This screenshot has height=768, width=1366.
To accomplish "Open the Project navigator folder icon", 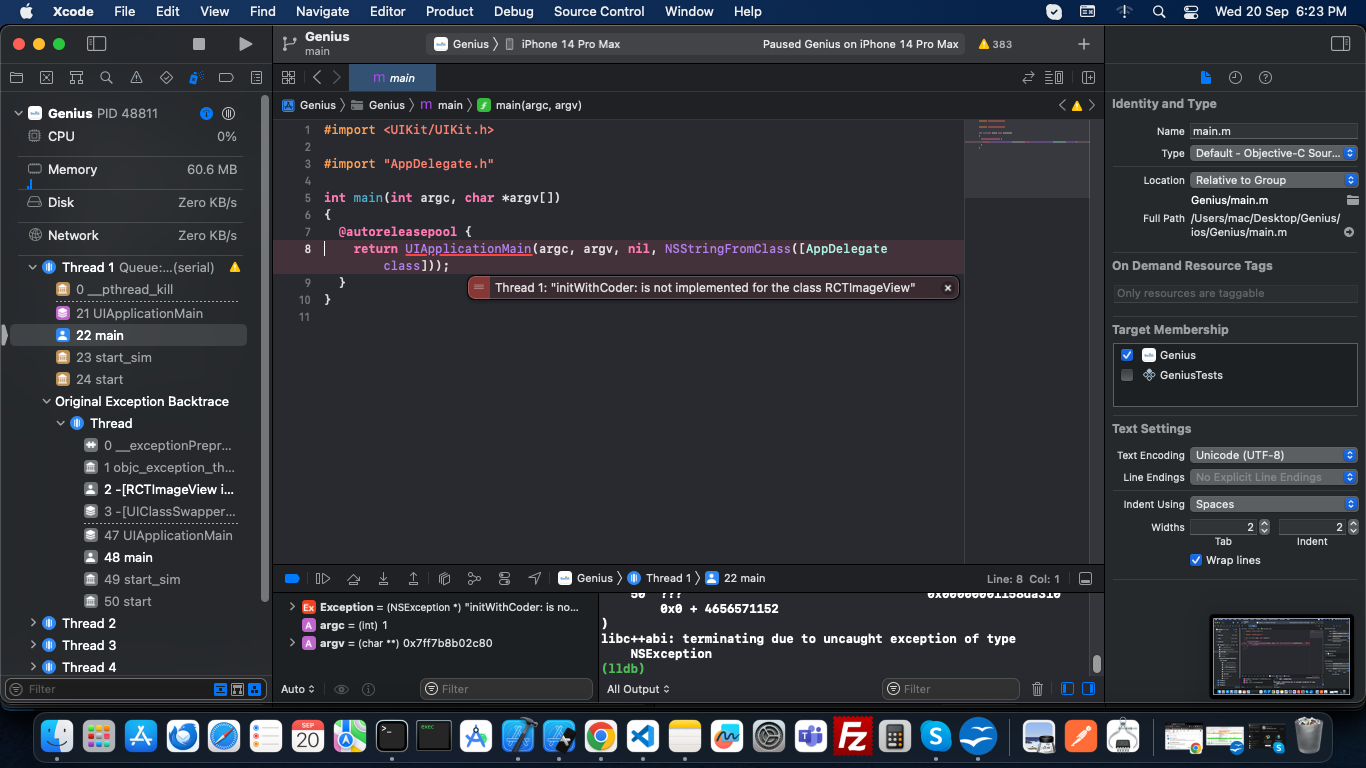I will click(x=16, y=77).
